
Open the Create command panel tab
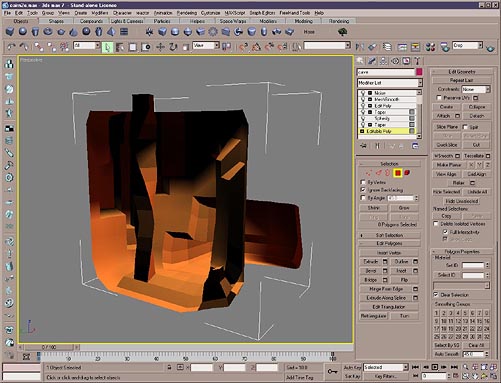(360, 61)
